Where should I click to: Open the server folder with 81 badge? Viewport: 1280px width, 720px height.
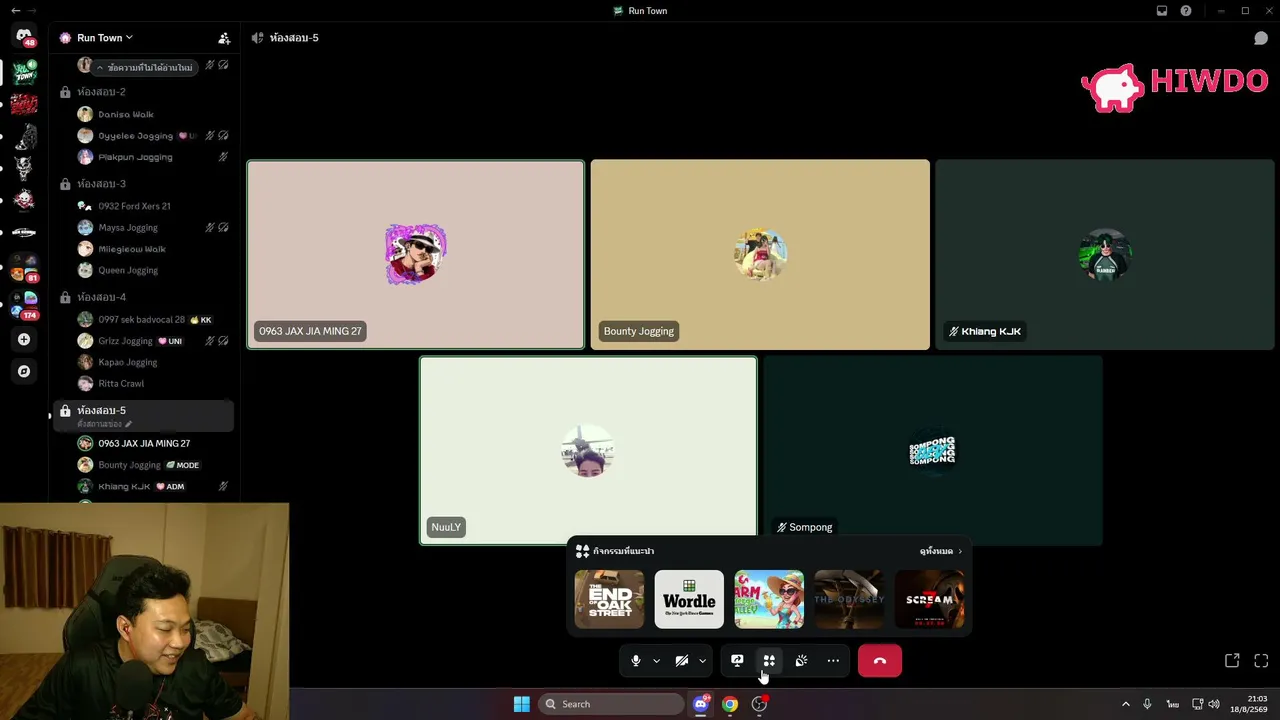click(24, 268)
